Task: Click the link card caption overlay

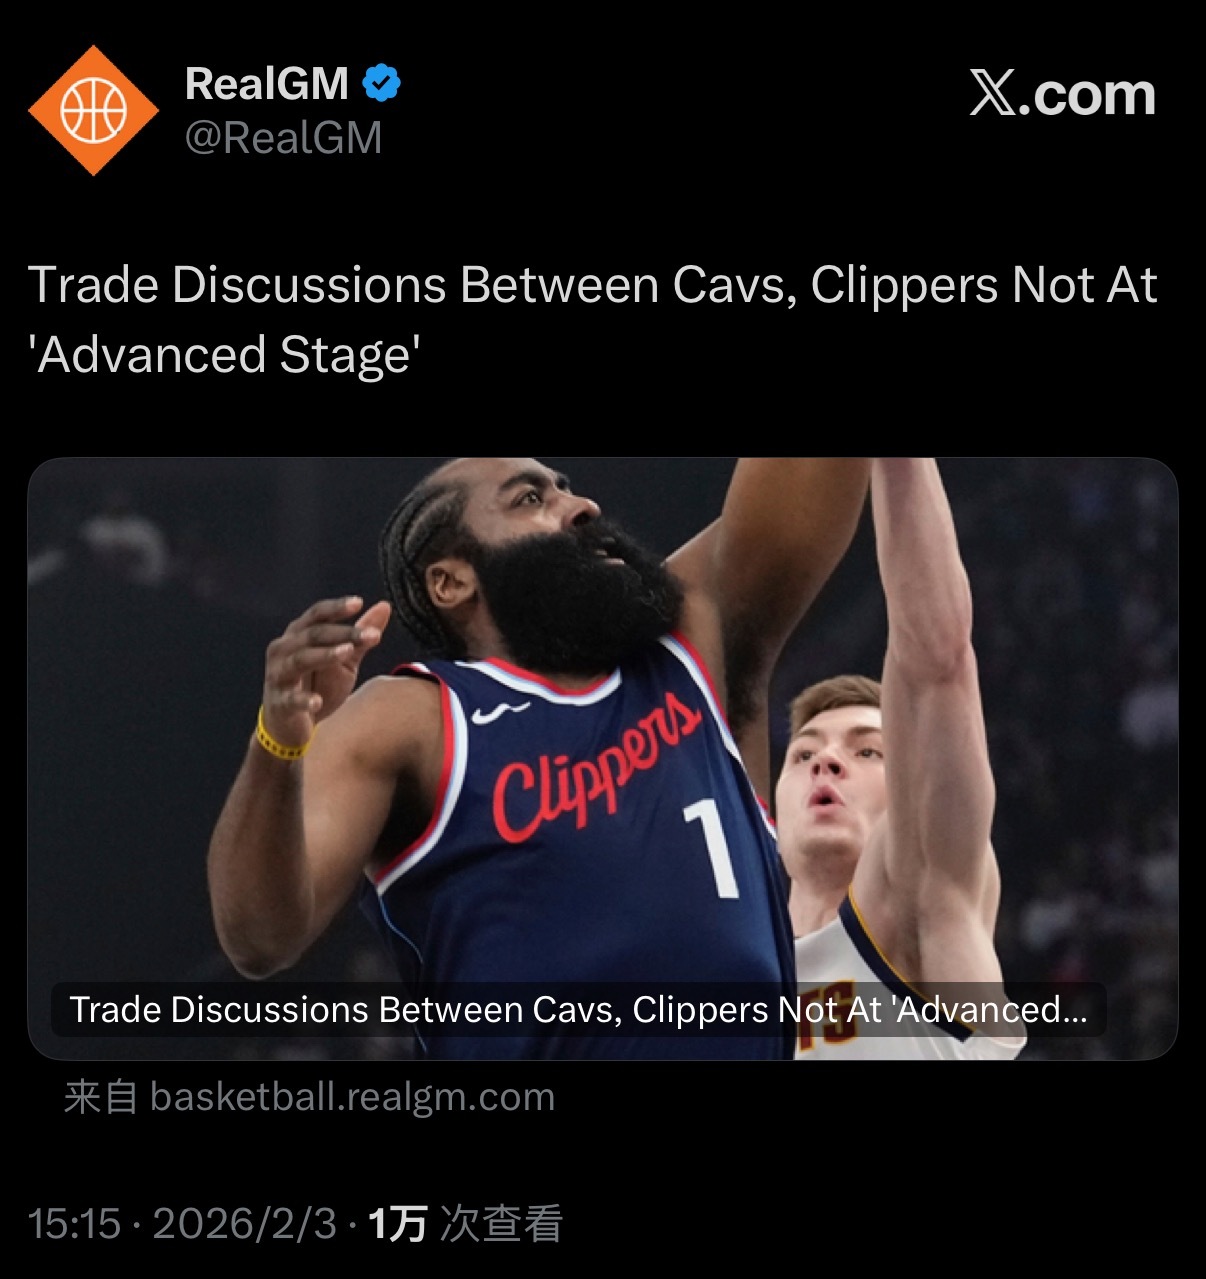Action: [579, 1009]
